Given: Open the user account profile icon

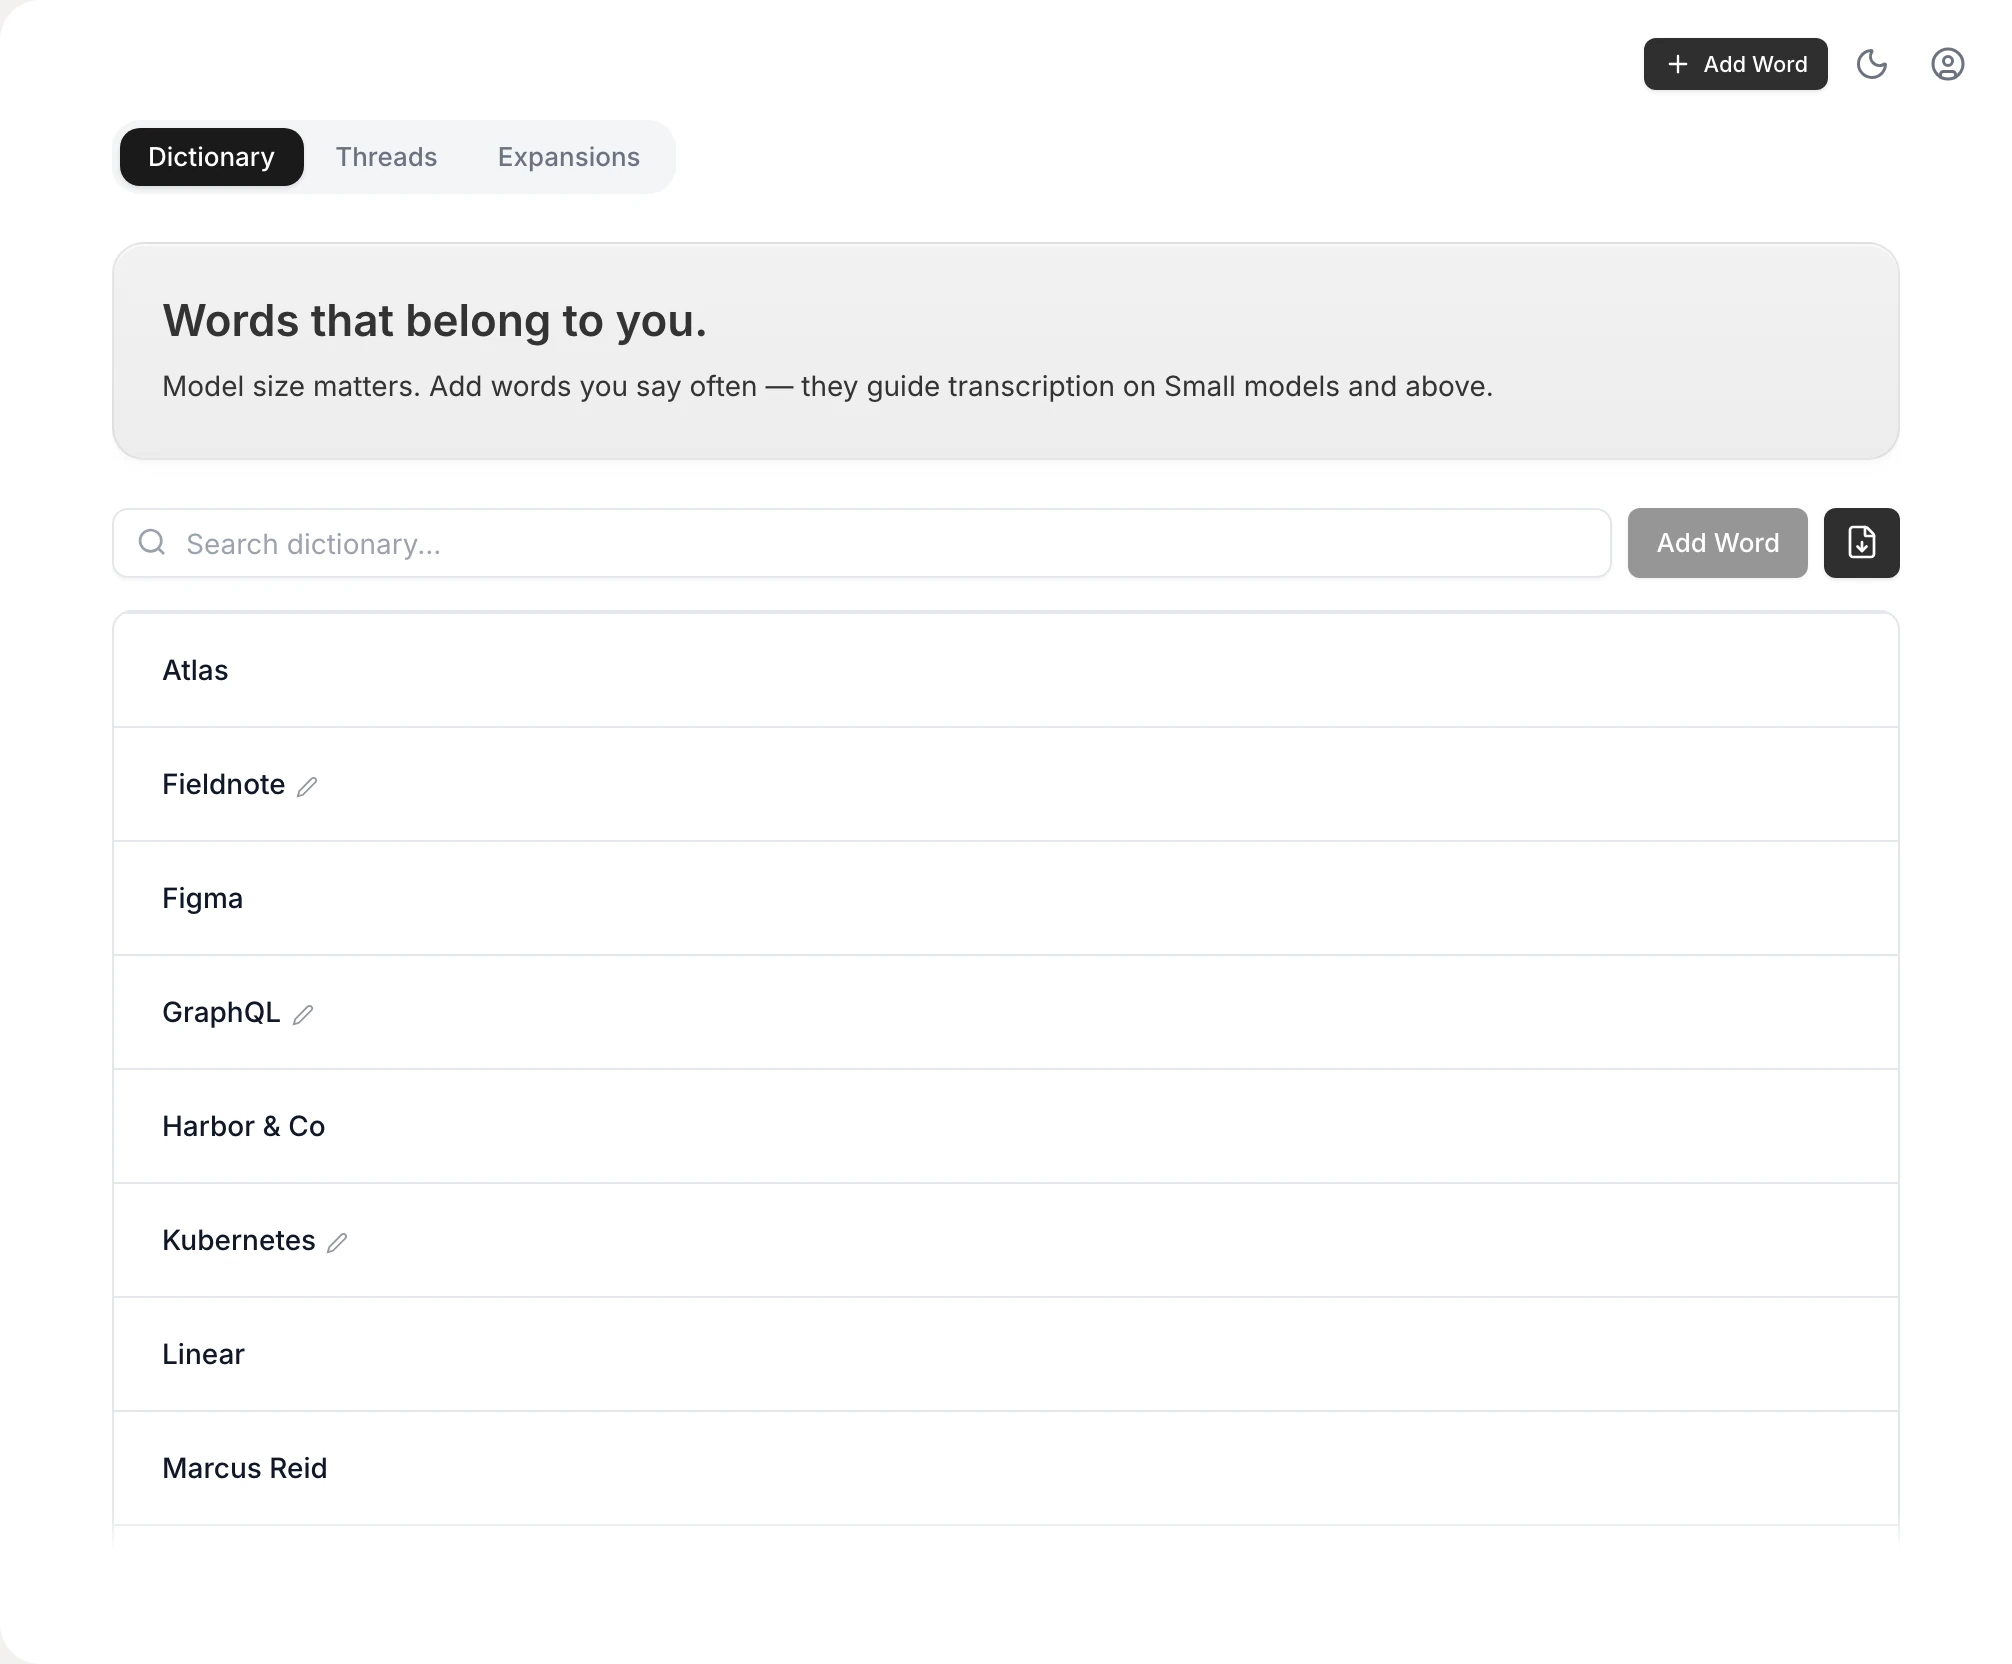Looking at the screenshot, I should [x=1947, y=64].
